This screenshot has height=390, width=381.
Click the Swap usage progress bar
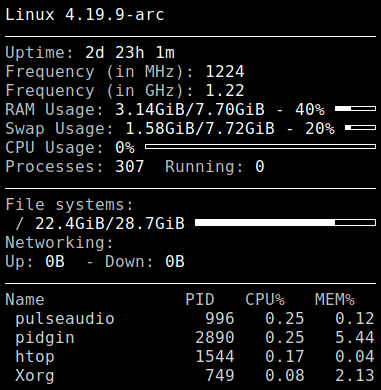[x=360, y=128]
